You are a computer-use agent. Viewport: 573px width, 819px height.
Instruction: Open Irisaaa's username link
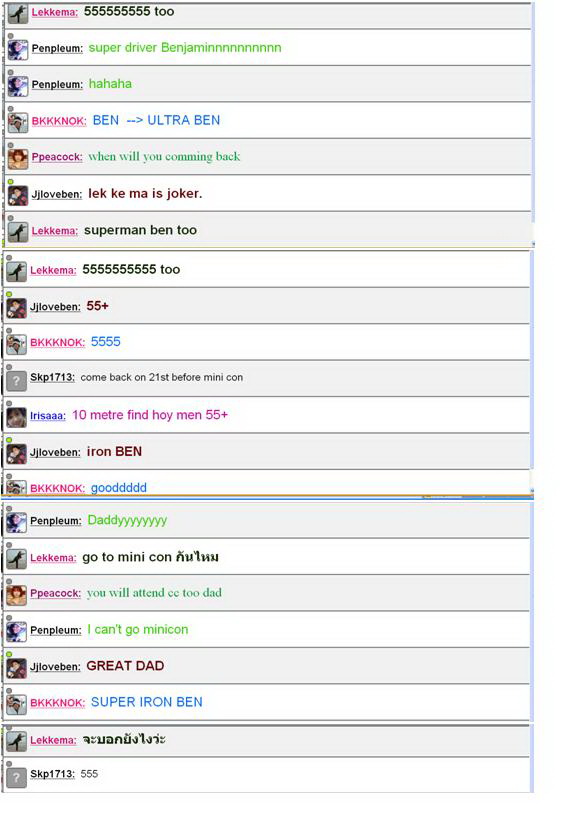48,416
